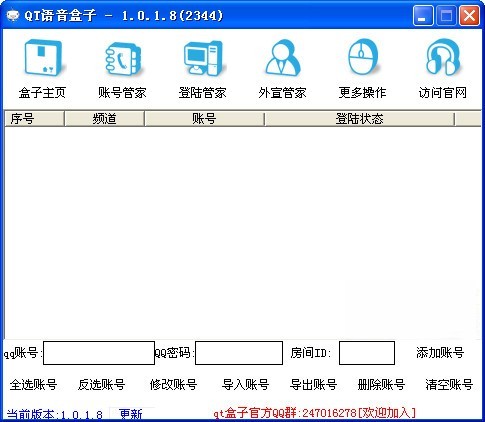This screenshot has height=422, width=485.
Task: Focus the QQ密码 input field
Action: pyautogui.click(x=239, y=353)
